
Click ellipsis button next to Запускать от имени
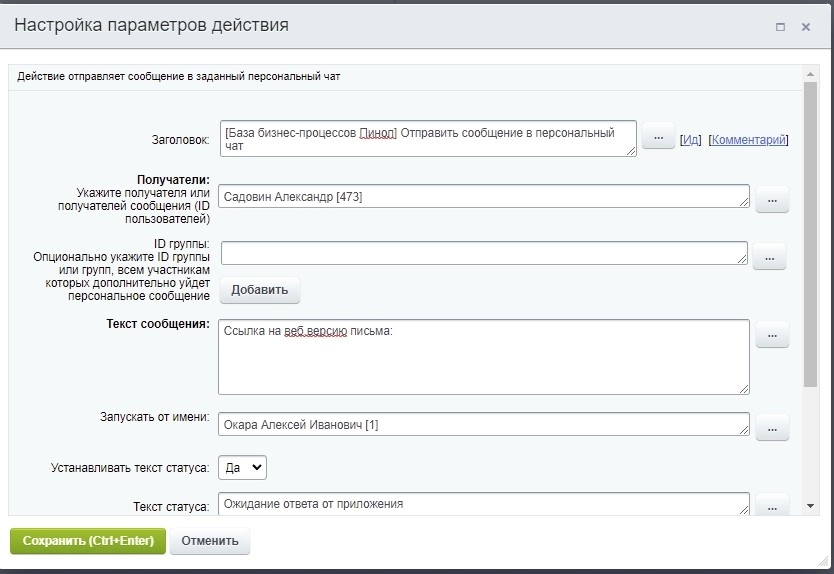point(772,428)
